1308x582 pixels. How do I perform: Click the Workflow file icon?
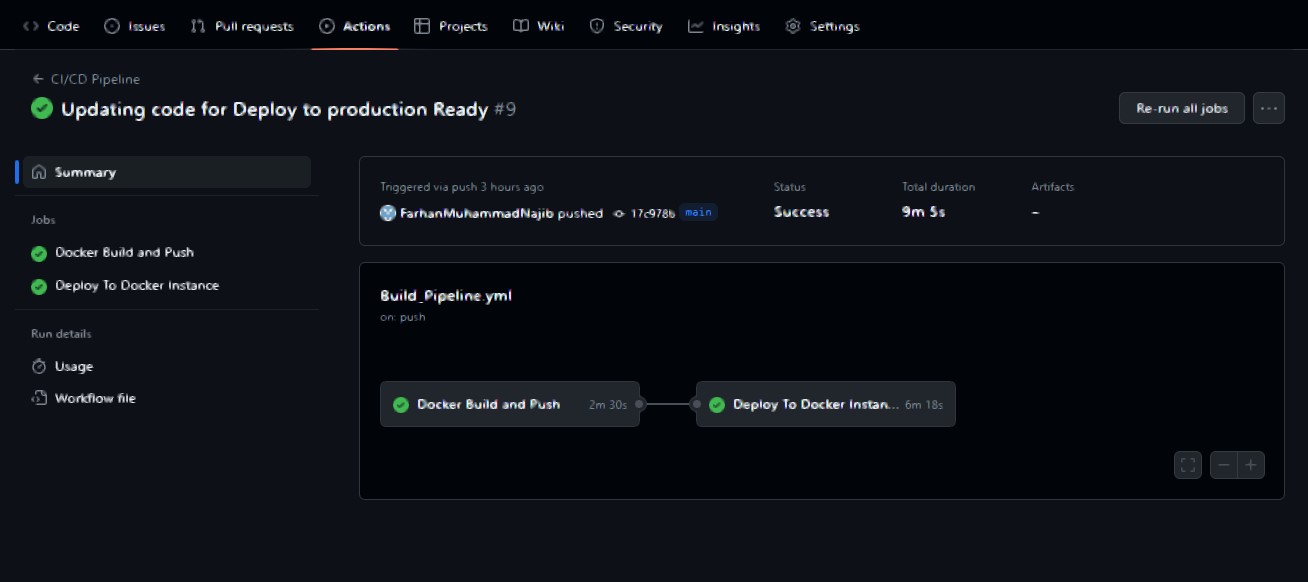coord(39,398)
